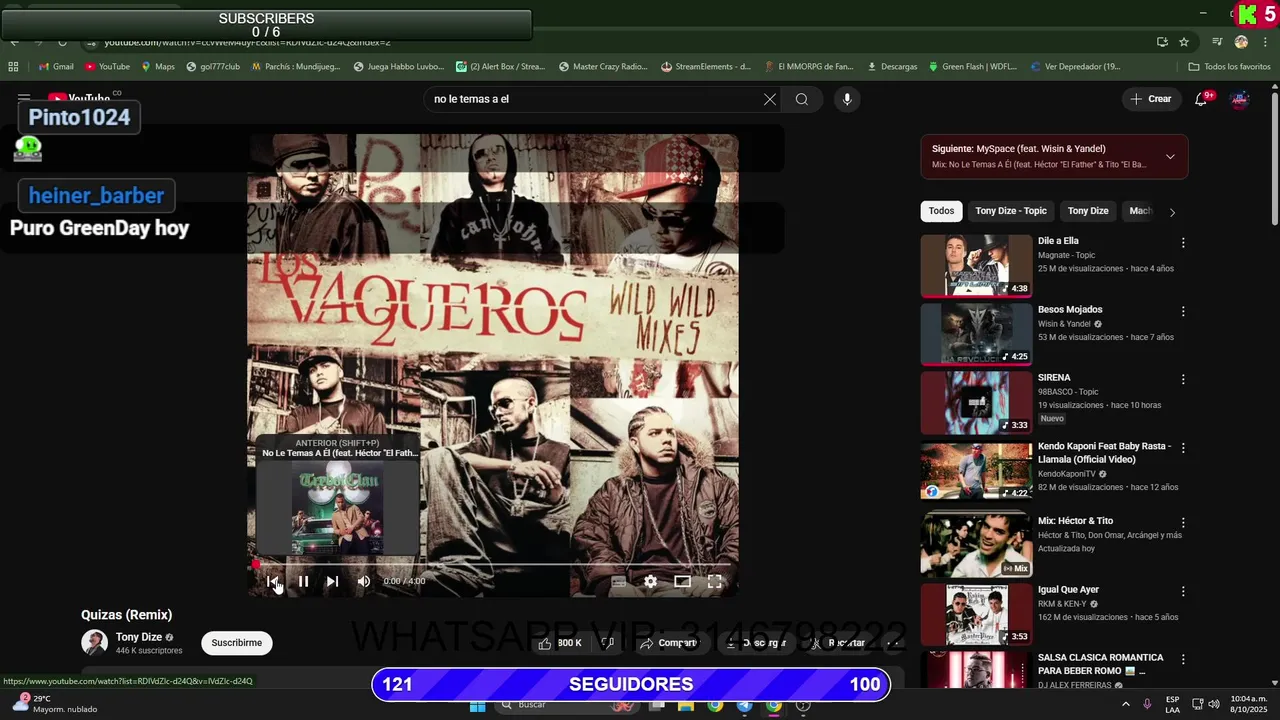Image resolution: width=1280 pixels, height=720 pixels.
Task: Open the Windows Start button
Action: click(478, 705)
